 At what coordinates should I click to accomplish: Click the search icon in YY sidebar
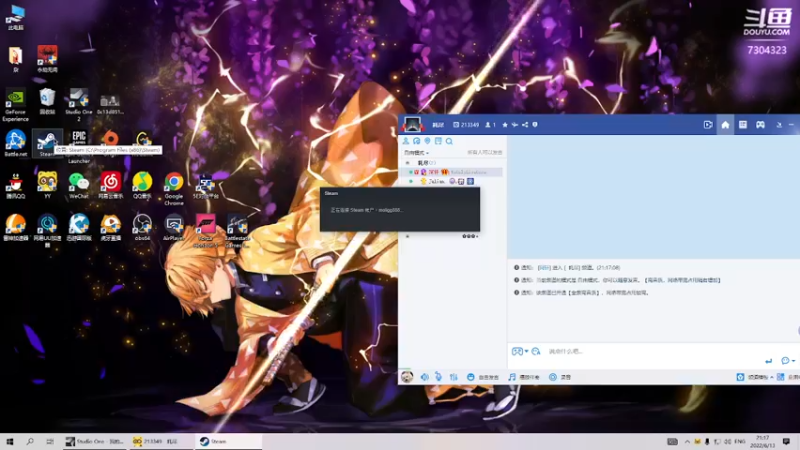449,141
